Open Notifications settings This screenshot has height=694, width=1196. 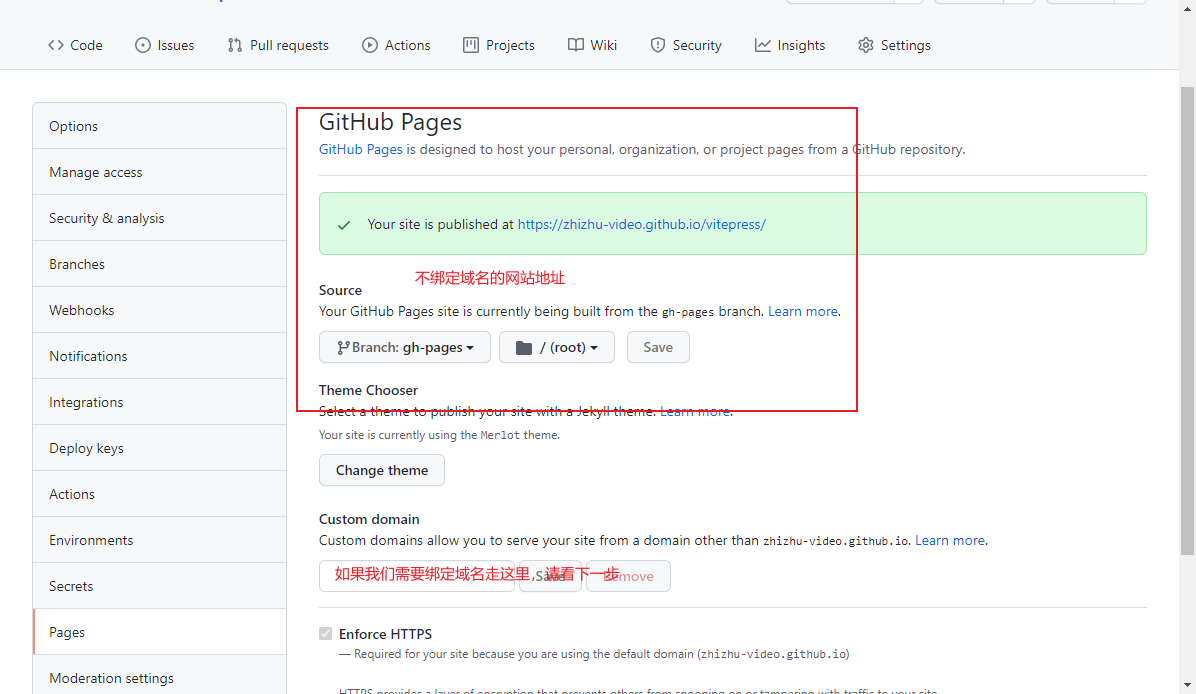click(159, 356)
